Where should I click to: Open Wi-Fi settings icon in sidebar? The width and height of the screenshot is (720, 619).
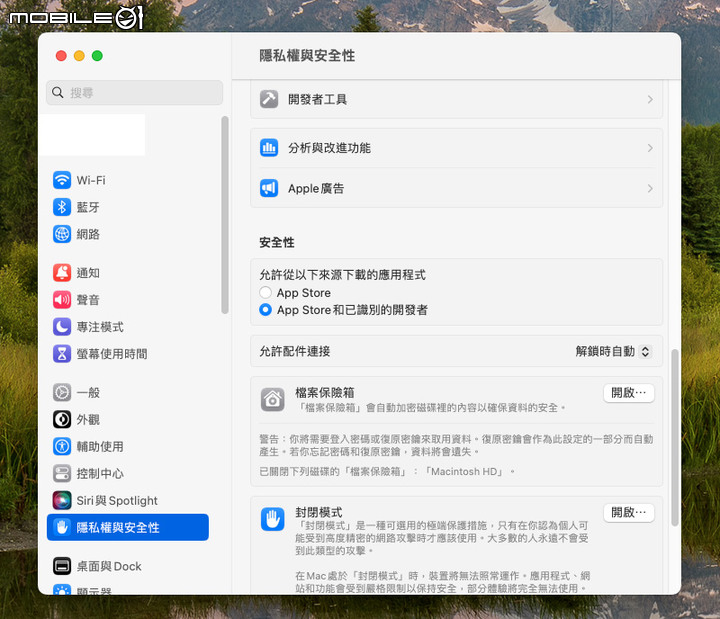pos(62,180)
